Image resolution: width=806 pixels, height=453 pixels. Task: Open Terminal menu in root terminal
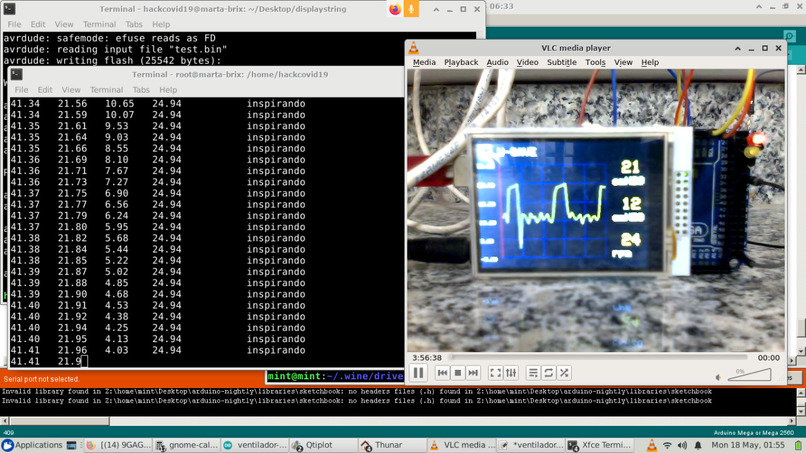click(106, 89)
